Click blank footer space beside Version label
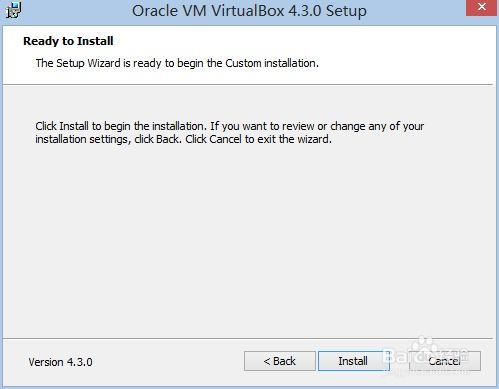This screenshot has height=389, width=499. pyautogui.click(x=167, y=362)
